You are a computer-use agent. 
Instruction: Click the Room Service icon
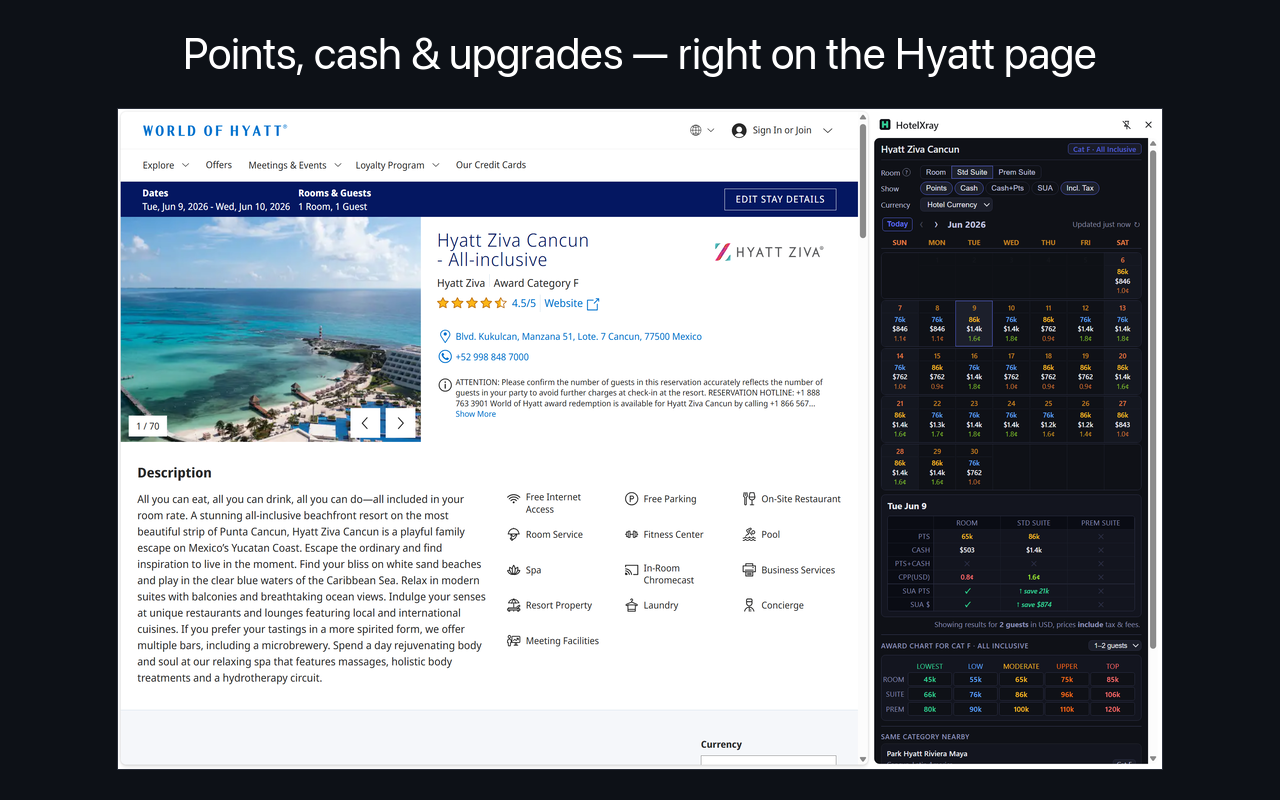tap(514, 534)
